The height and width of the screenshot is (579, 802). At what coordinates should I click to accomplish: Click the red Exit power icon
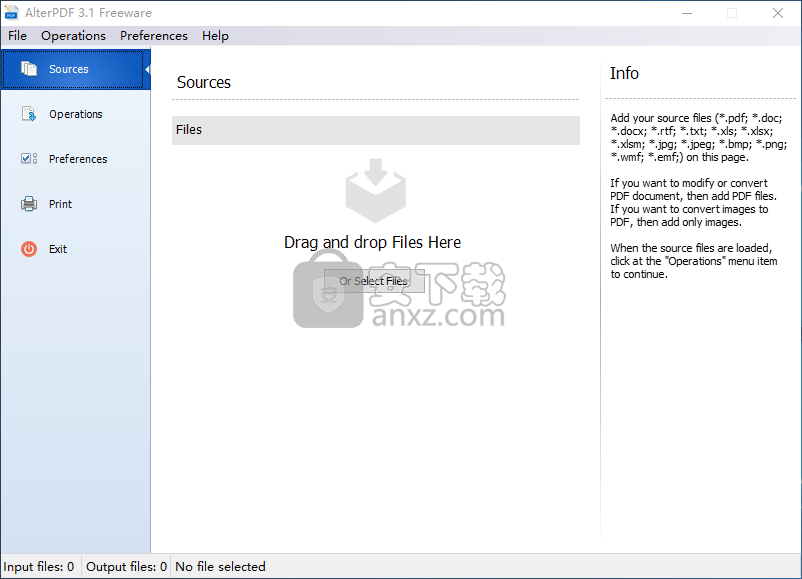[x=29, y=249]
